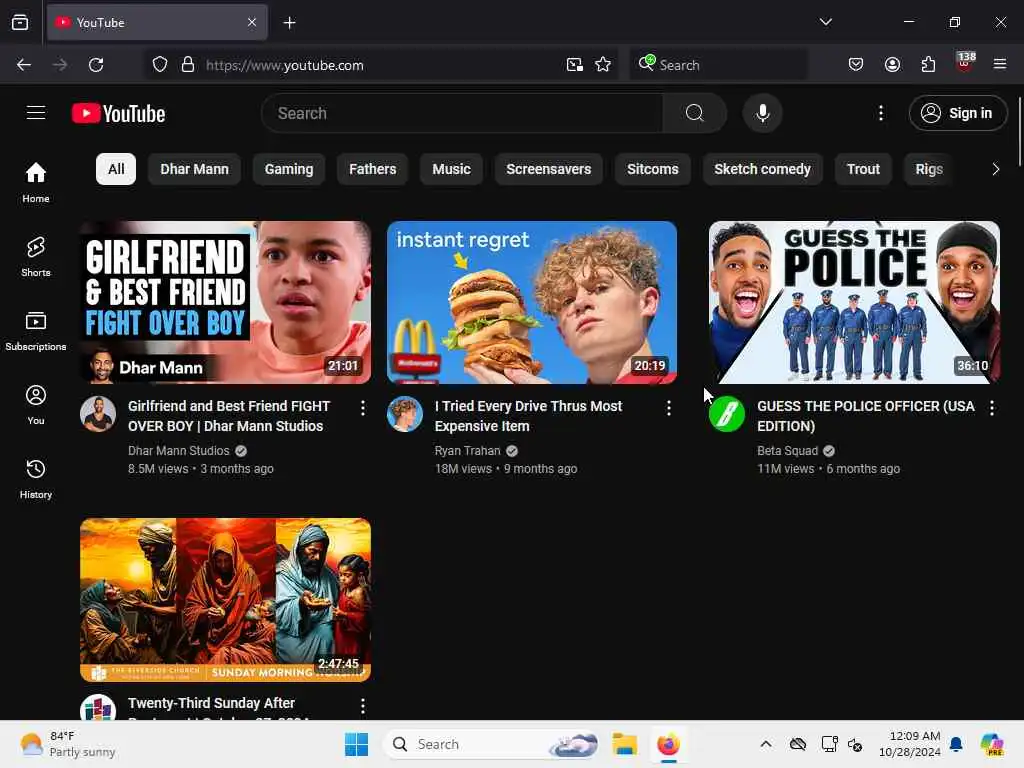The width and height of the screenshot is (1024, 768).
Task: Open weather widget showing 84°F
Action: (x=67, y=744)
